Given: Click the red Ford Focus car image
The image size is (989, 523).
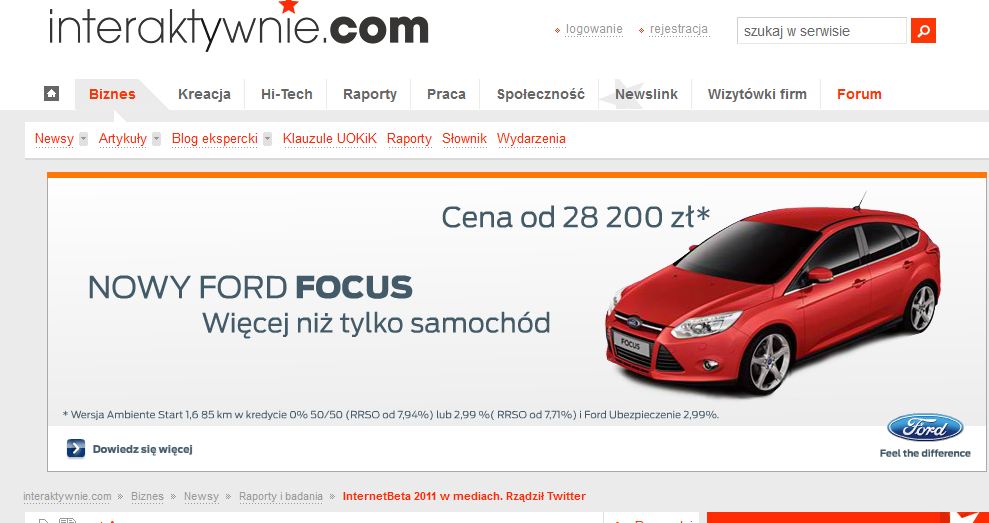Looking at the screenshot, I should 773,297.
